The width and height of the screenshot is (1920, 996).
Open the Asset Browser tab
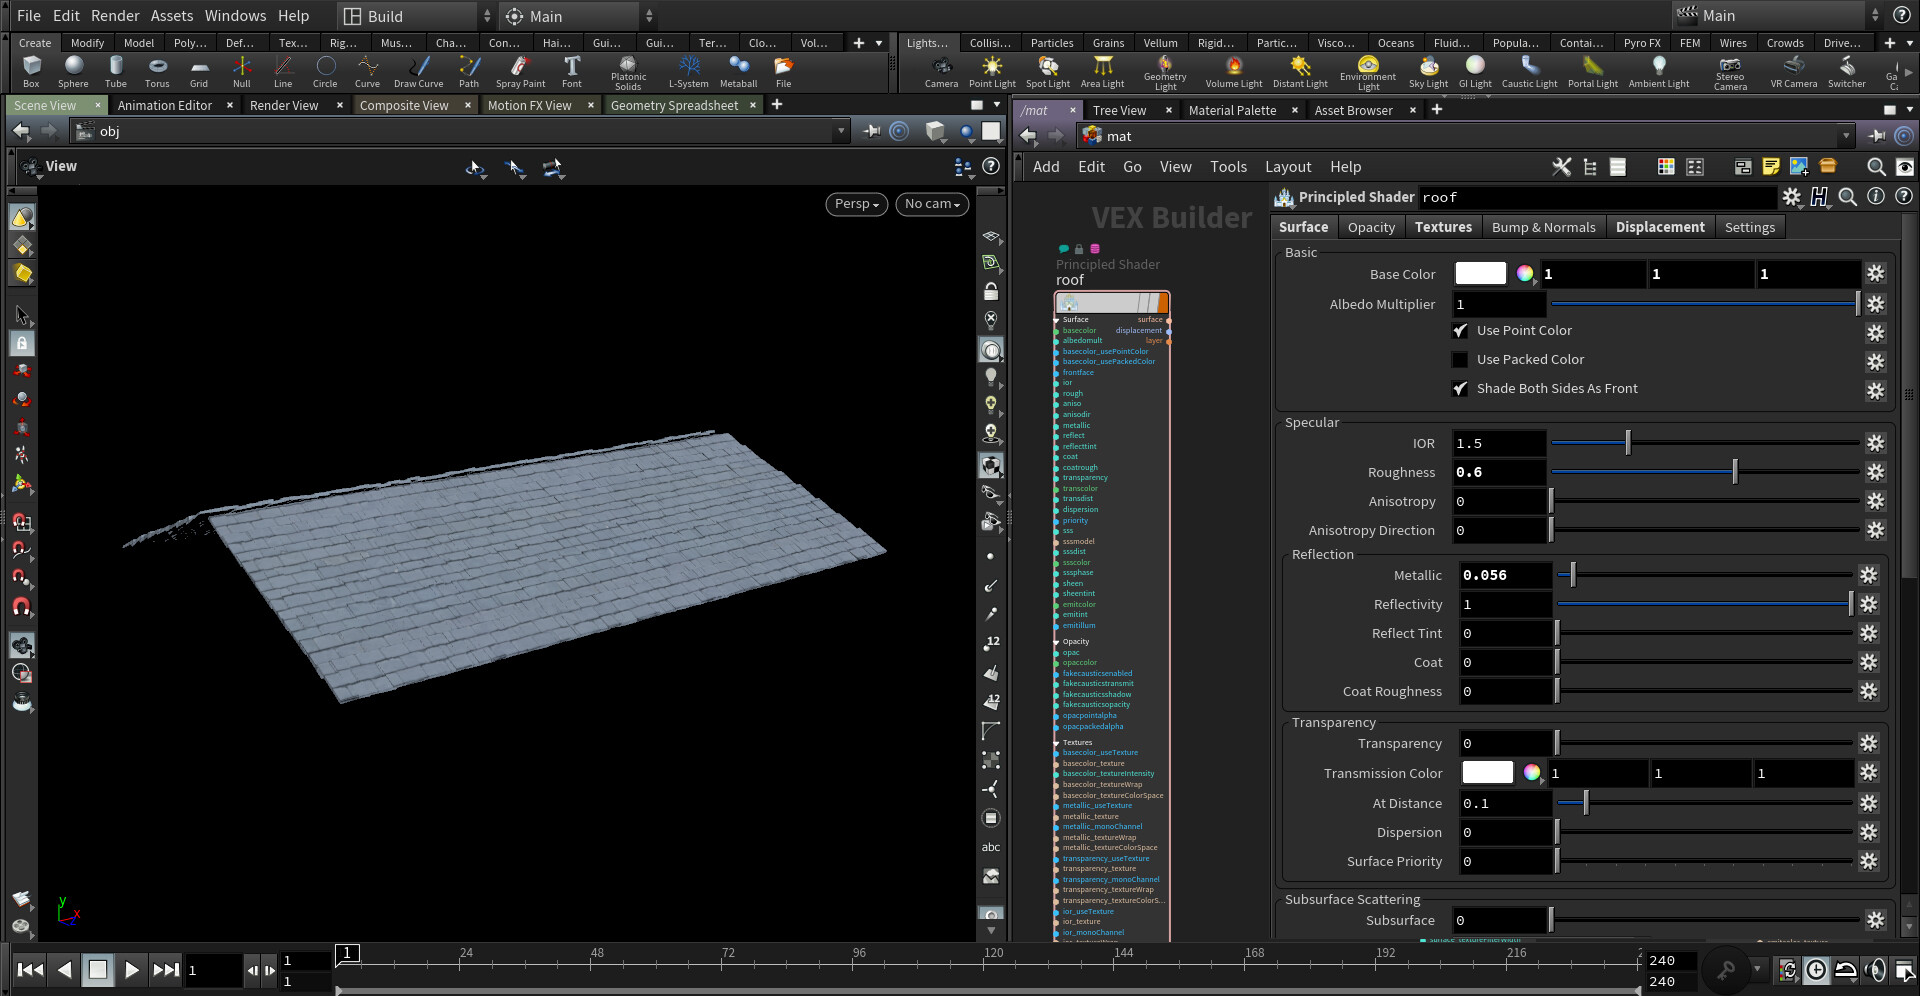(x=1353, y=110)
